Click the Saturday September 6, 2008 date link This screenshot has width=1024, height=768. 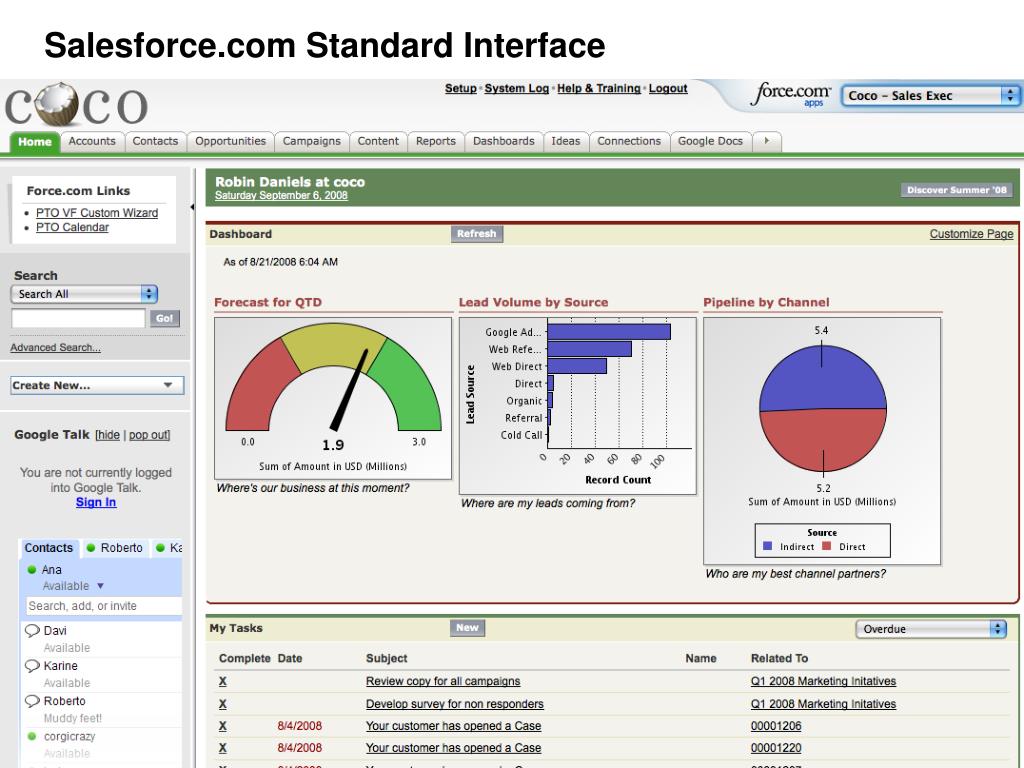tap(281, 195)
